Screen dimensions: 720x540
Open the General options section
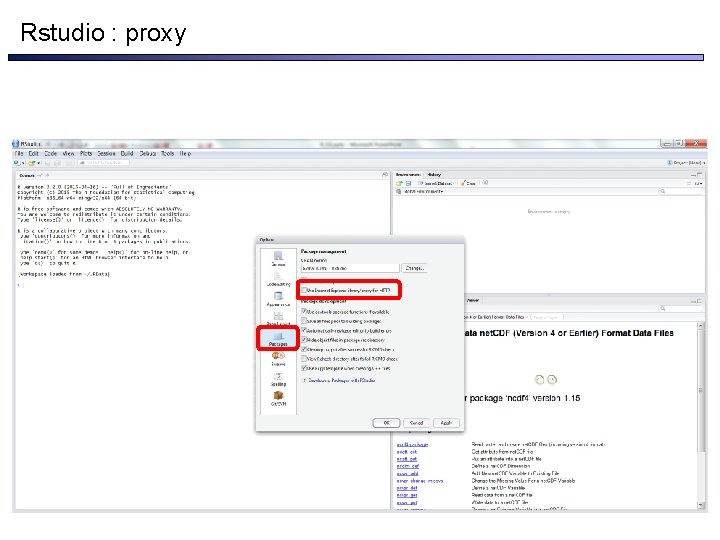coord(278,259)
